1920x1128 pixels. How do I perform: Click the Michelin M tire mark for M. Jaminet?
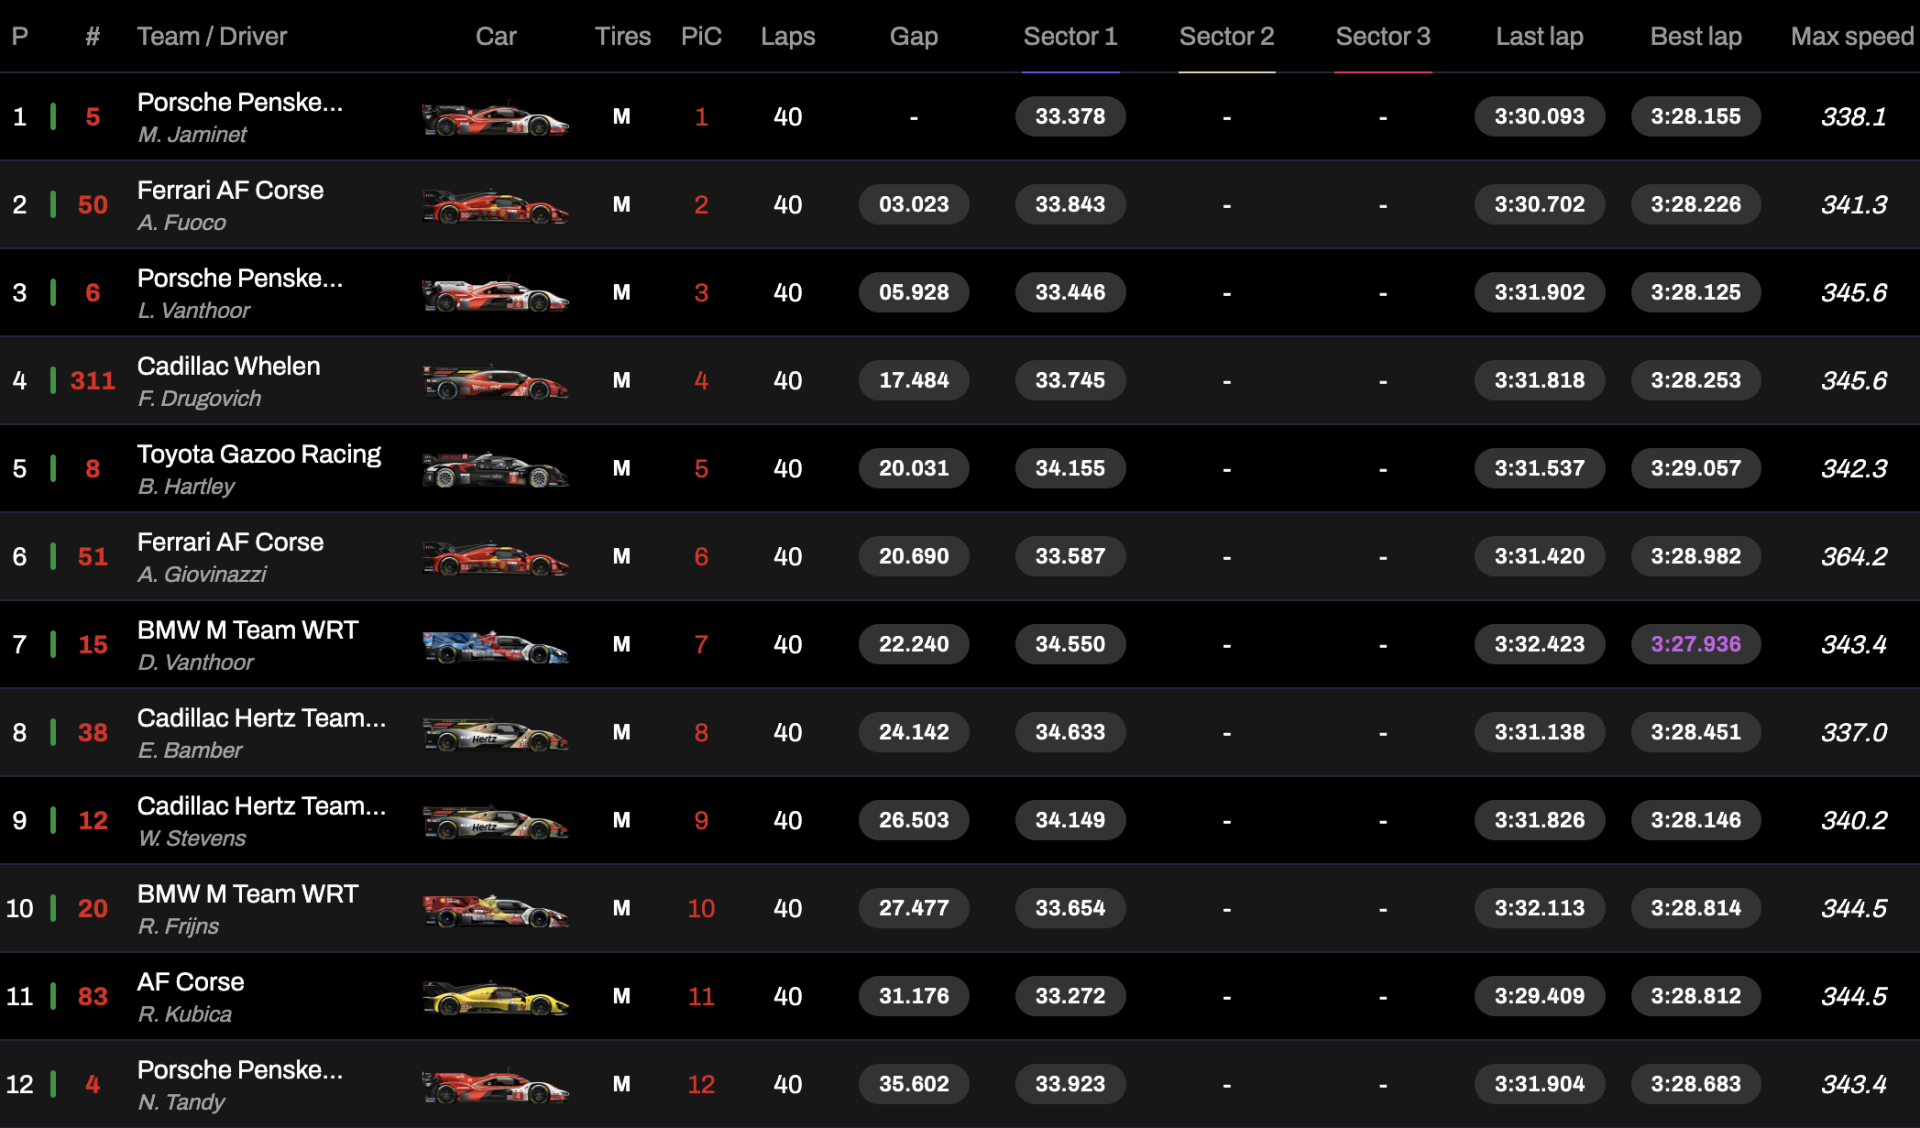(x=622, y=117)
